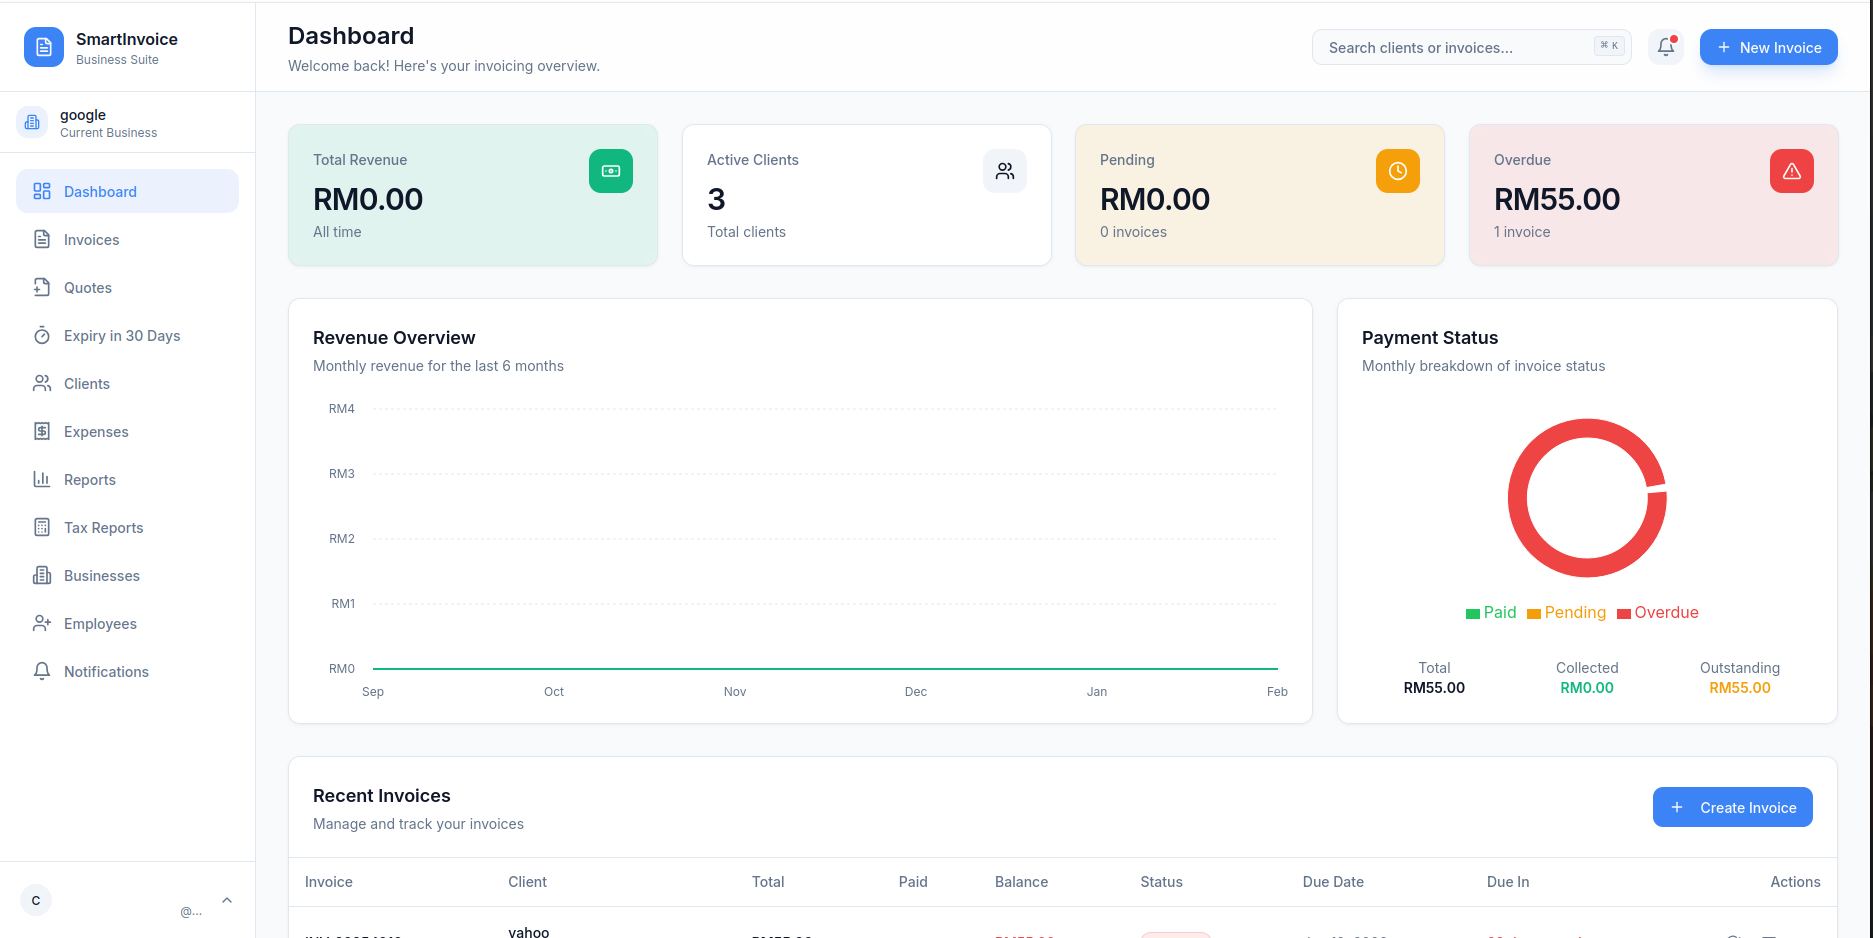Click the New Invoice button

[1768, 47]
